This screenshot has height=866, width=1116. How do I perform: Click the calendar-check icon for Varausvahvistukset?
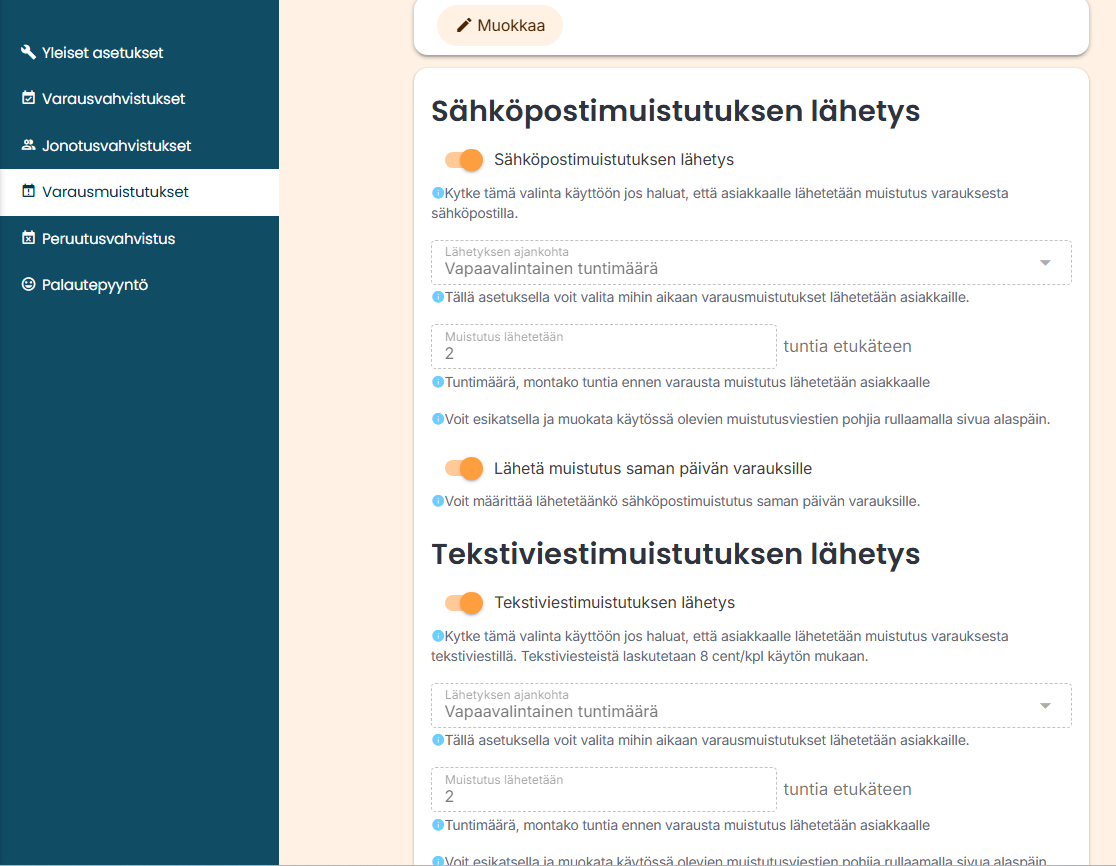point(28,99)
